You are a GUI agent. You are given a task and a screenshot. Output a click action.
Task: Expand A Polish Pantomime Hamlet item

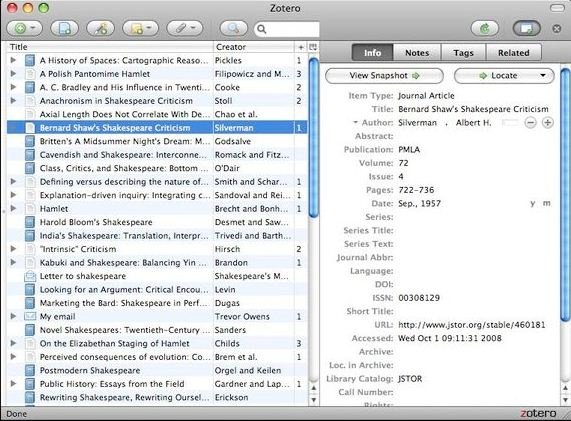pyautogui.click(x=13, y=74)
